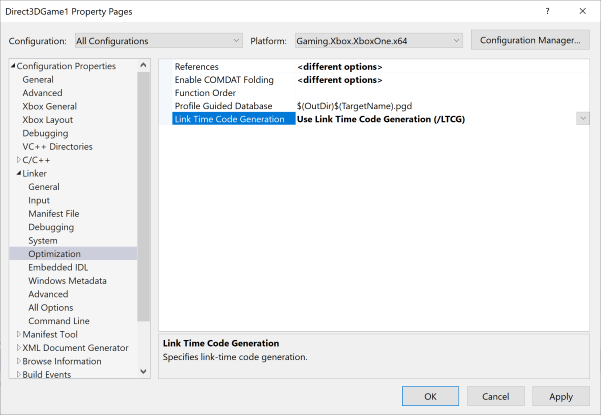Select the All Options page
The height and width of the screenshot is (415, 601).
(51, 308)
